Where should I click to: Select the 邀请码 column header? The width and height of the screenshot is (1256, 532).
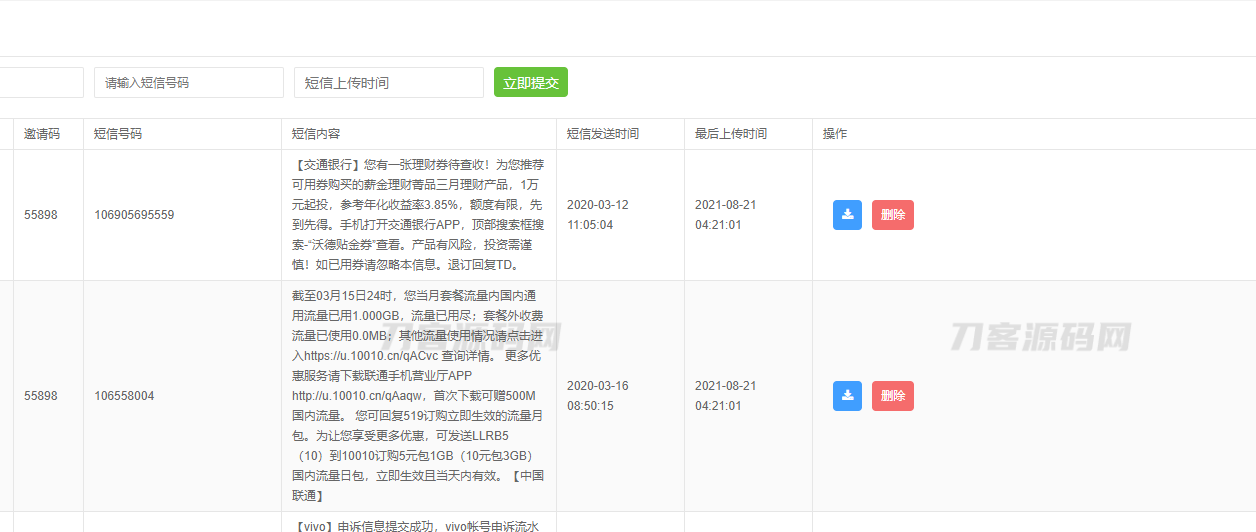tap(42, 134)
